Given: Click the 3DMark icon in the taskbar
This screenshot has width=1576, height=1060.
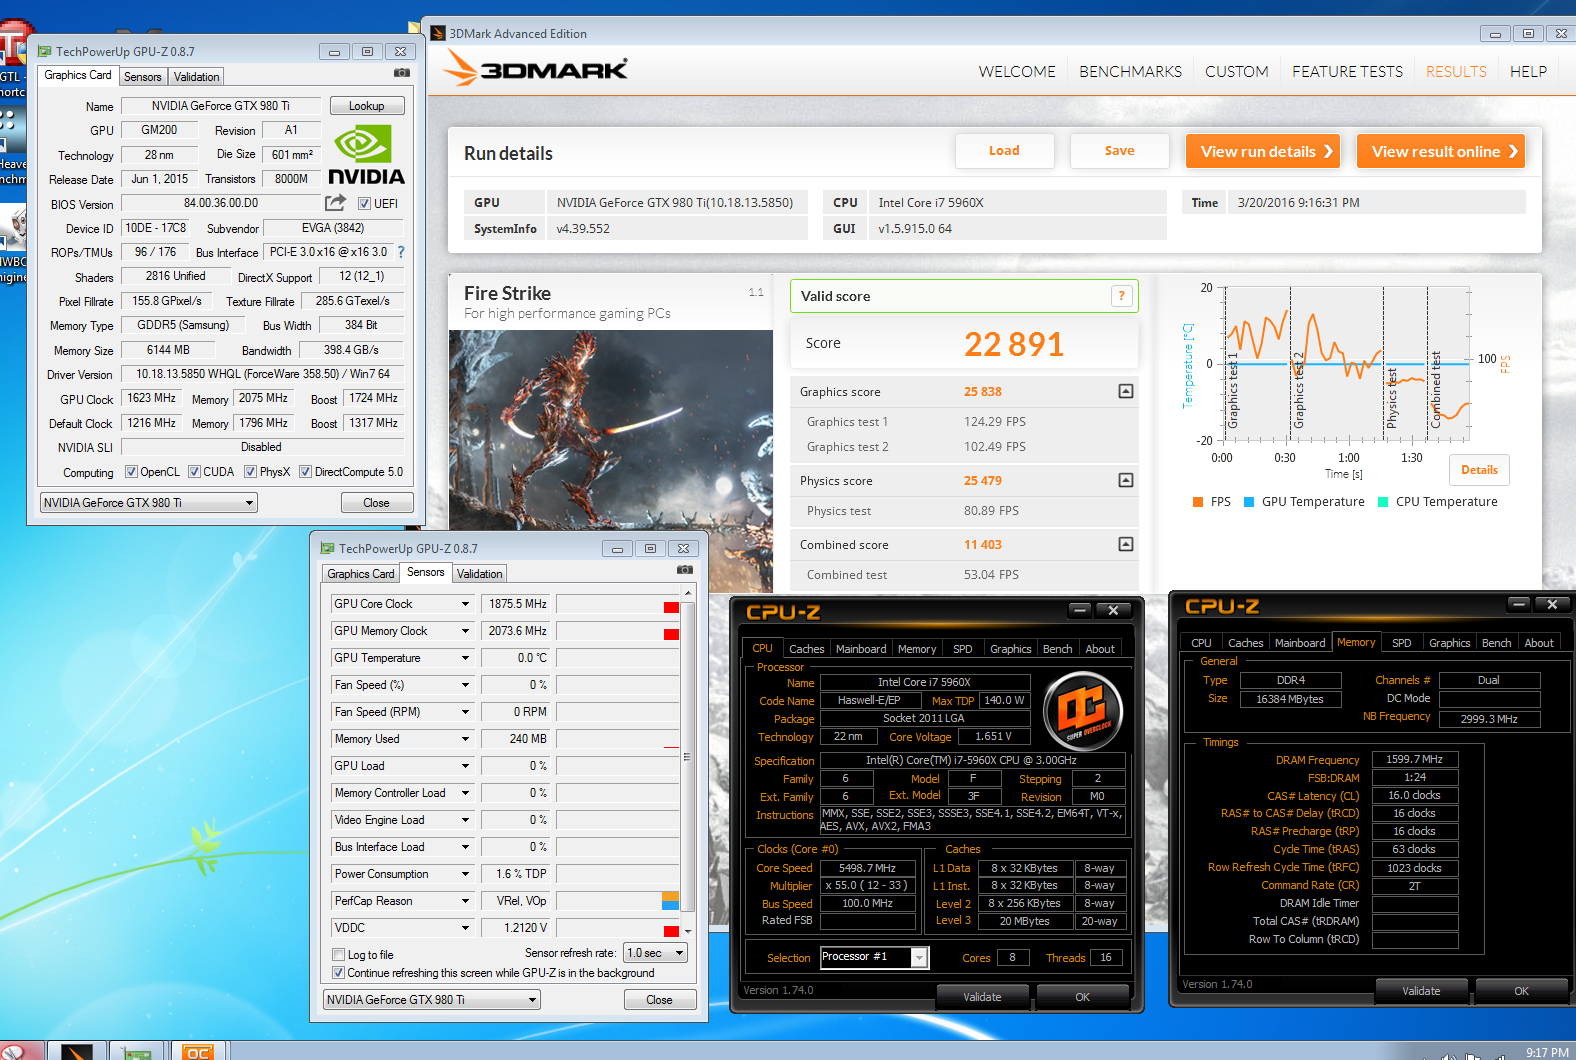Looking at the screenshot, I should [77, 1051].
